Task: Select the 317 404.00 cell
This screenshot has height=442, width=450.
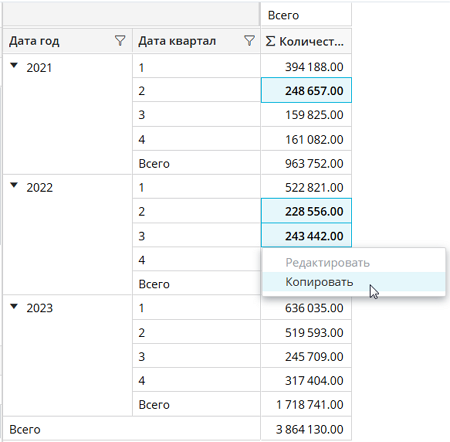Action: [x=306, y=380]
